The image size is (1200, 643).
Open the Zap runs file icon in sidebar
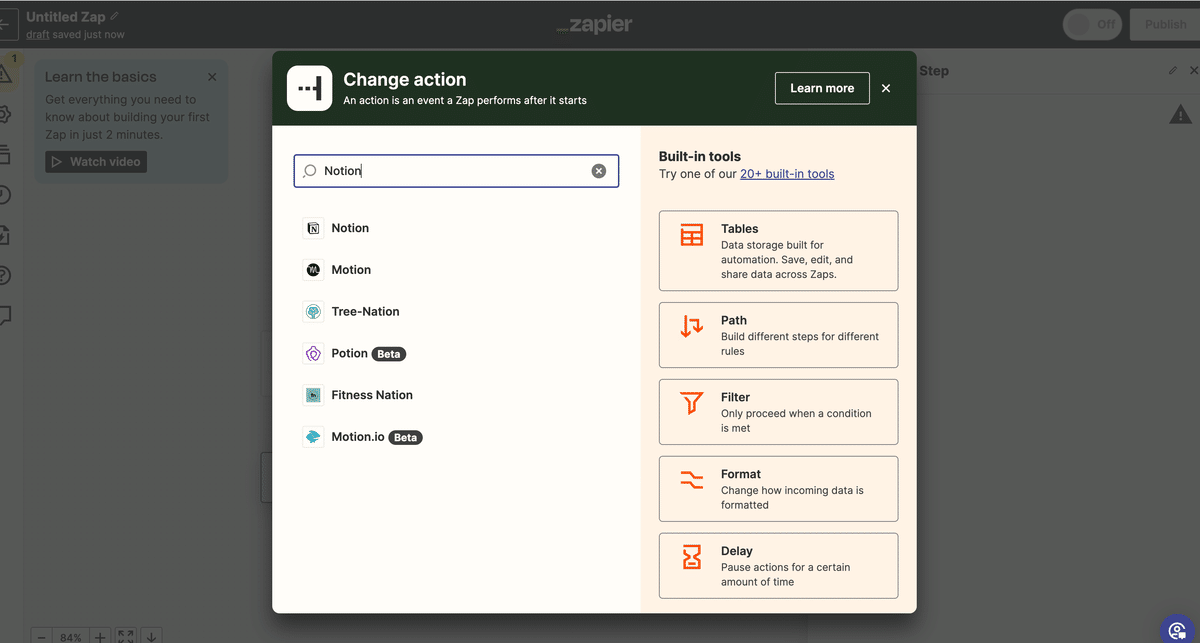click(x=4, y=235)
